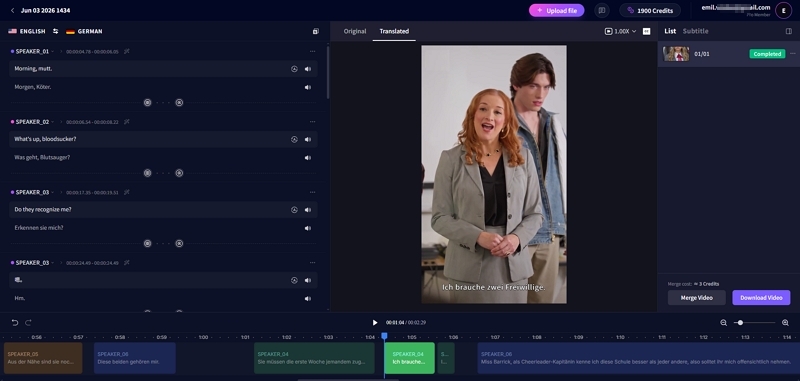Play audio for 'Was geht, Blutsauger?'

pos(308,158)
